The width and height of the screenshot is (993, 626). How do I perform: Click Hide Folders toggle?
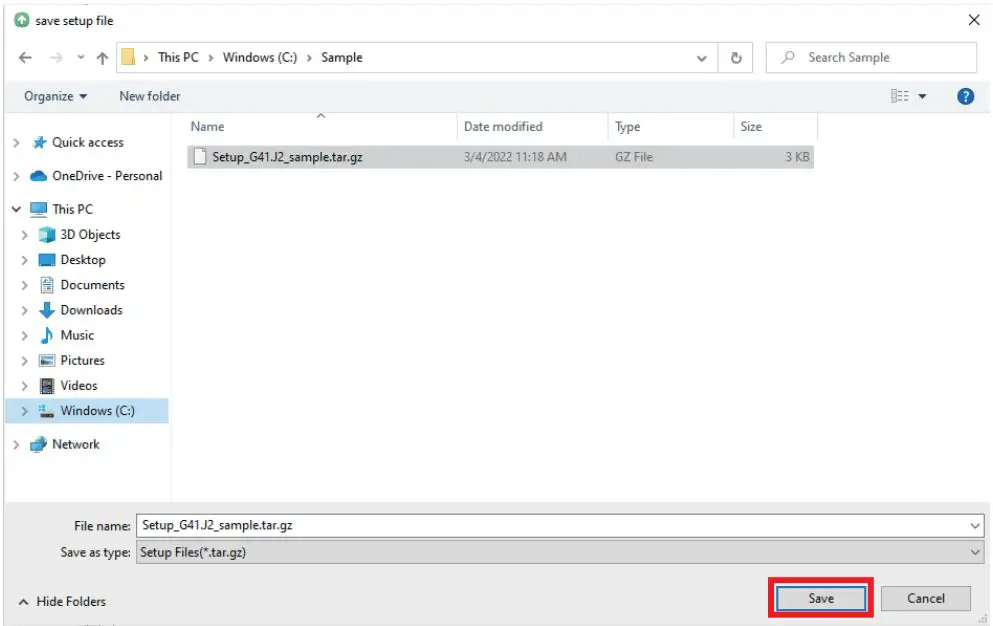62,602
